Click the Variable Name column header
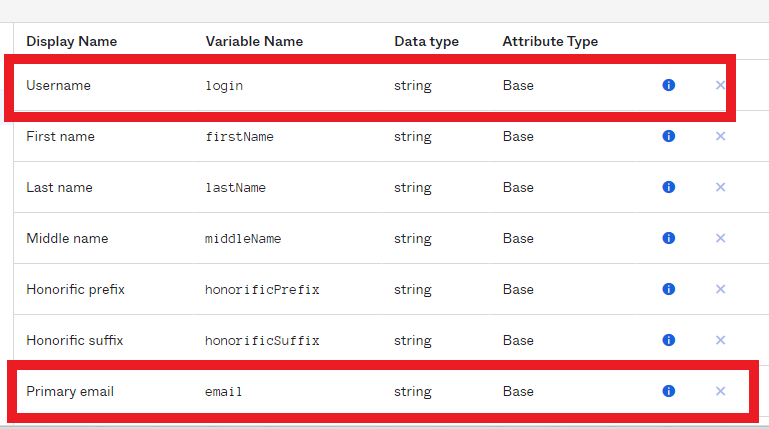This screenshot has height=429, width=769. pos(254,42)
